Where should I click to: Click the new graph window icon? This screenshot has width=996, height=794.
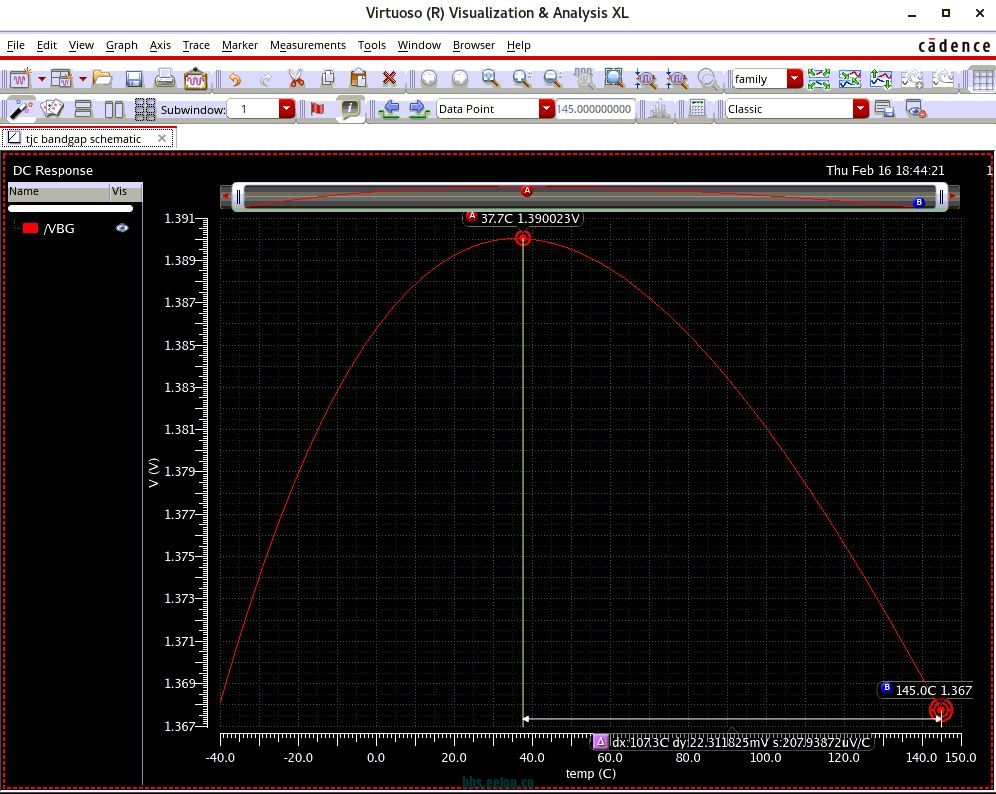tap(20, 79)
